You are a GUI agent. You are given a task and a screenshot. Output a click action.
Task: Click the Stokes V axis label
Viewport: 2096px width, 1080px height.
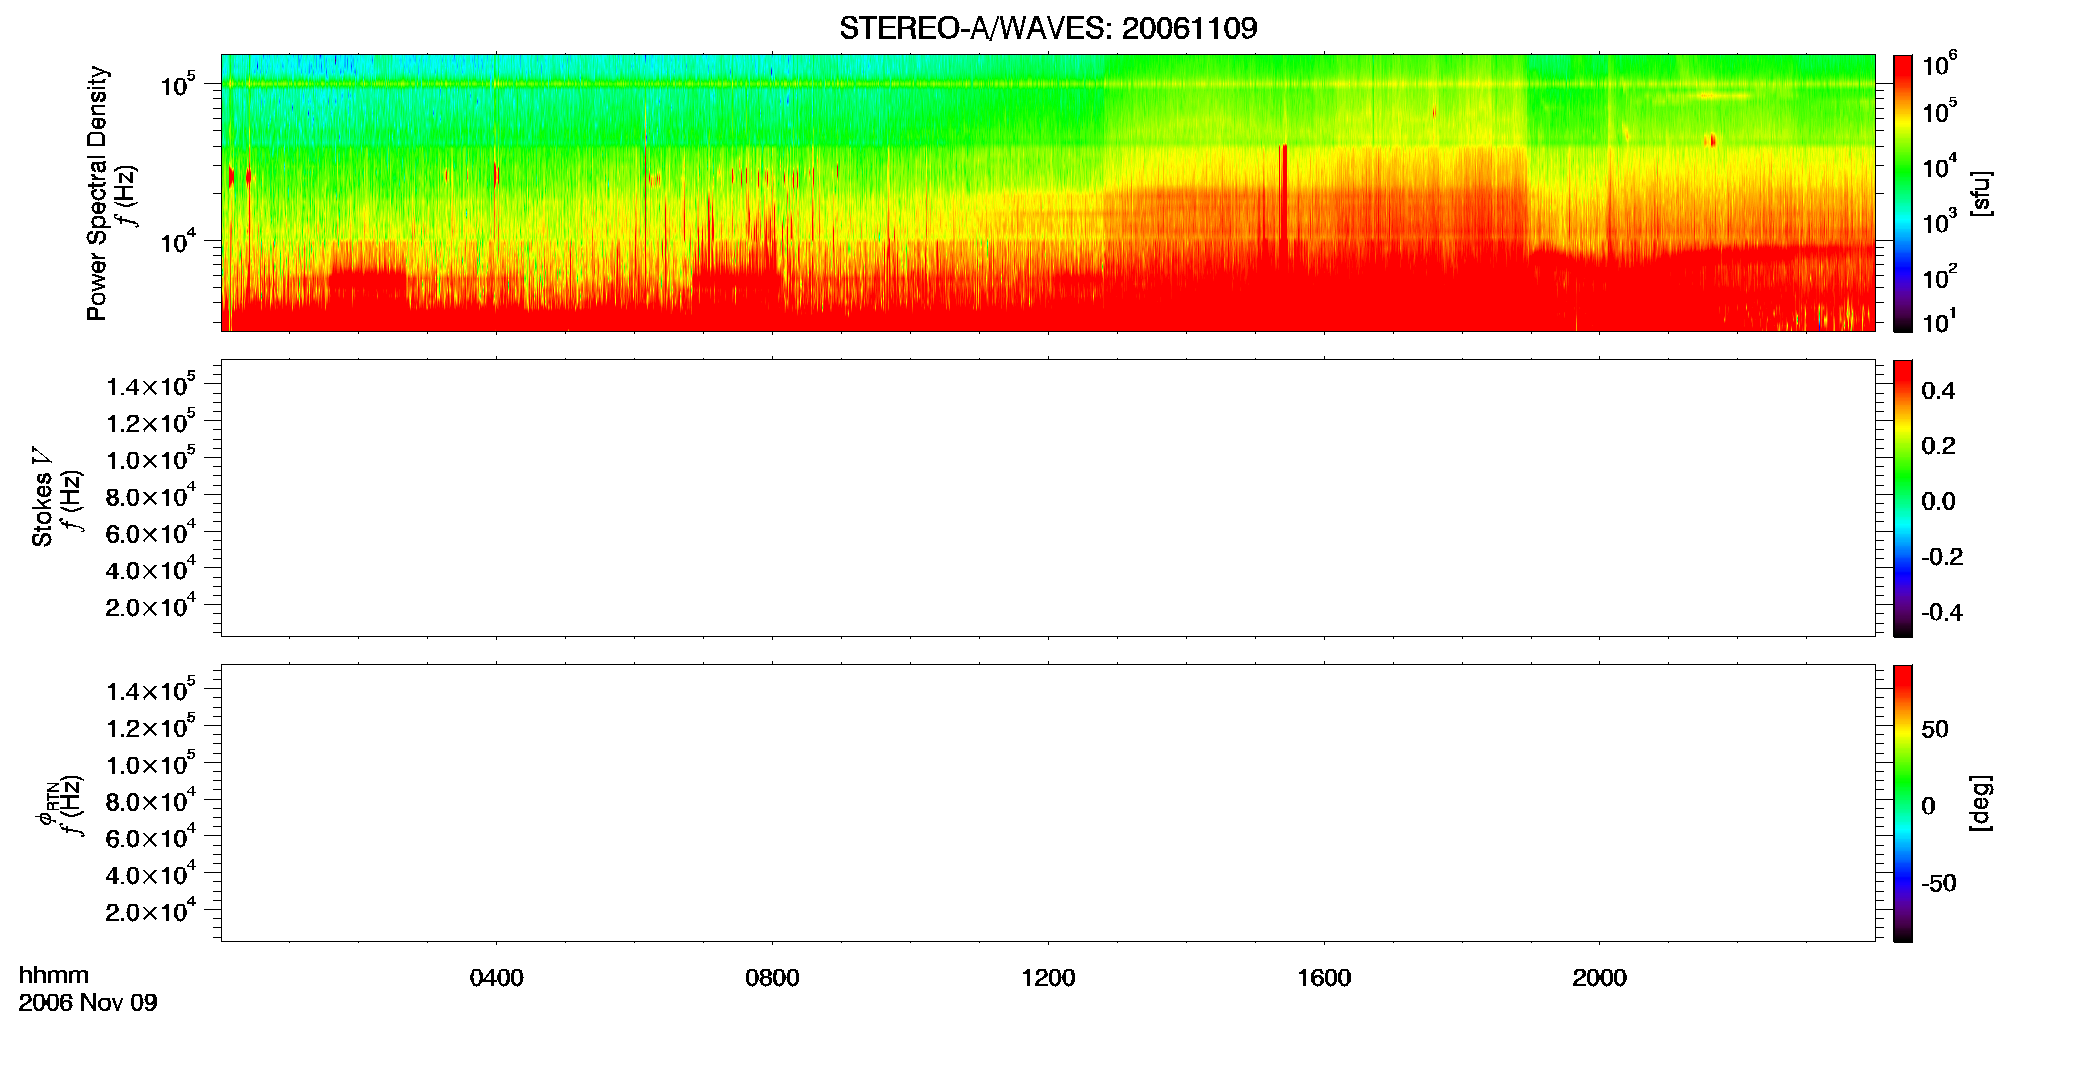[x=42, y=497]
